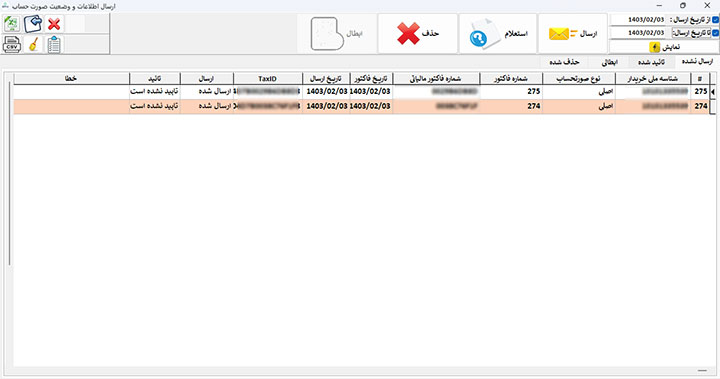
Task: Click the small red X toolbar icon
Action: click(x=54, y=24)
